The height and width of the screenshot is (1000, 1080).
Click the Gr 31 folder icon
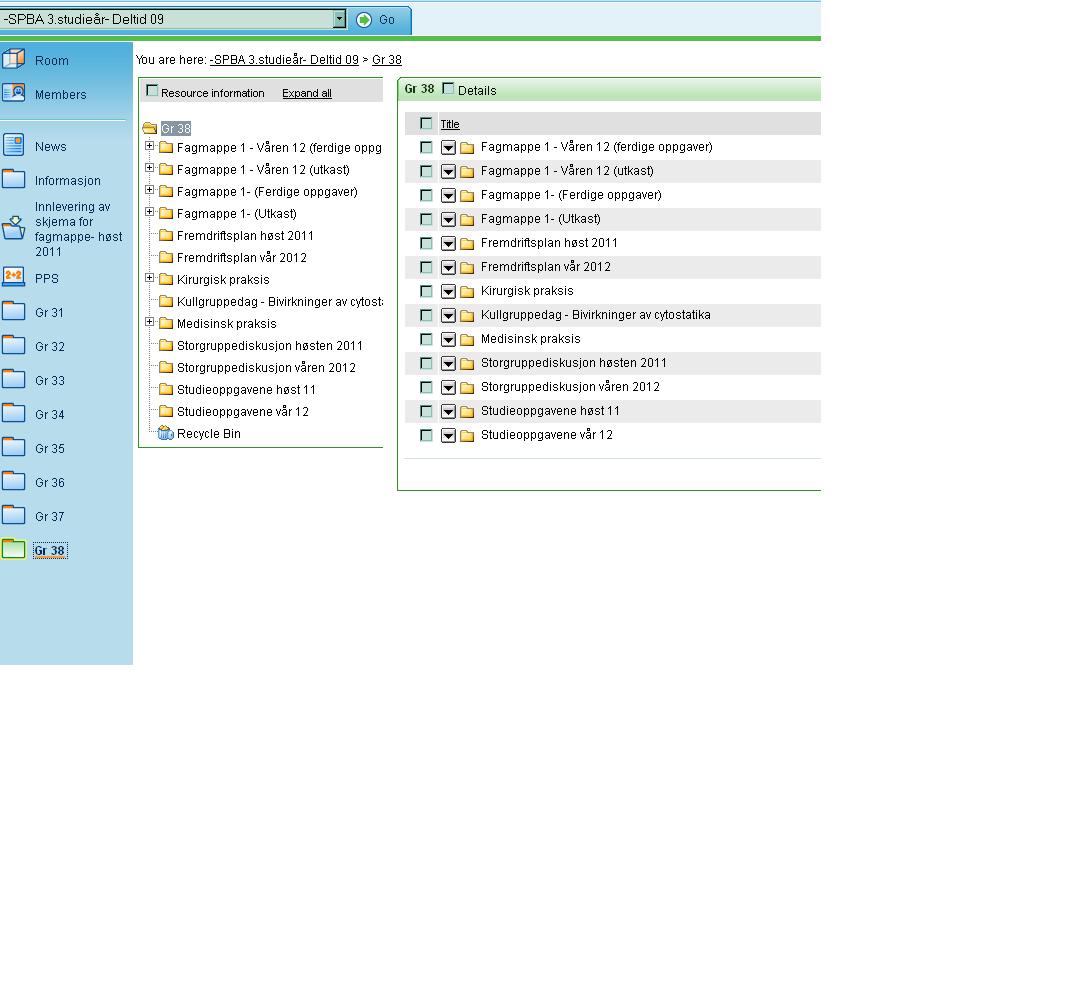point(14,311)
